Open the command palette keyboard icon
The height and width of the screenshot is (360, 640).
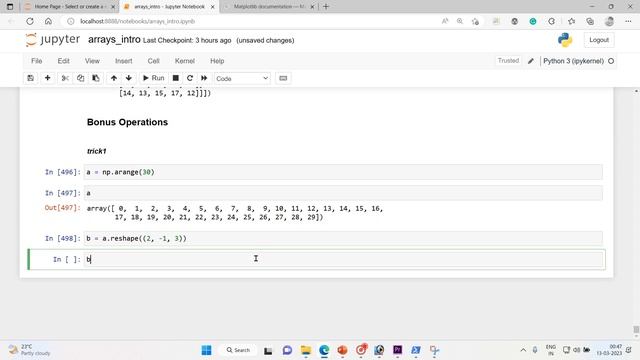pos(283,78)
